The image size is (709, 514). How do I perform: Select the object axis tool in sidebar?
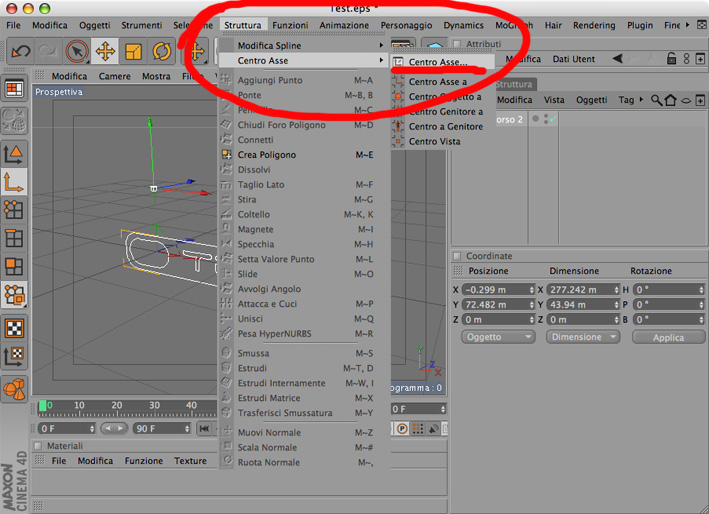coord(14,182)
